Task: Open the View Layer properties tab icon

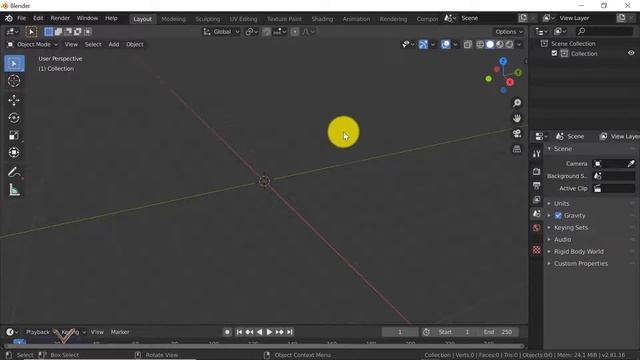Action: pyautogui.click(x=536, y=200)
